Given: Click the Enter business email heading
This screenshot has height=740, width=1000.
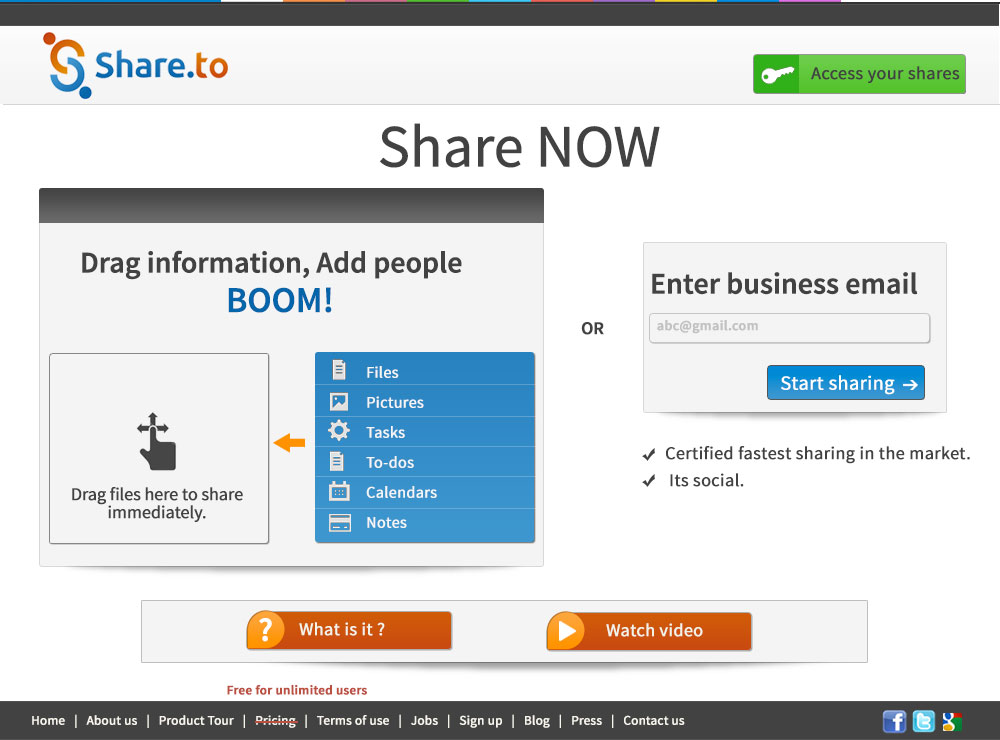Looking at the screenshot, I should tap(784, 285).
